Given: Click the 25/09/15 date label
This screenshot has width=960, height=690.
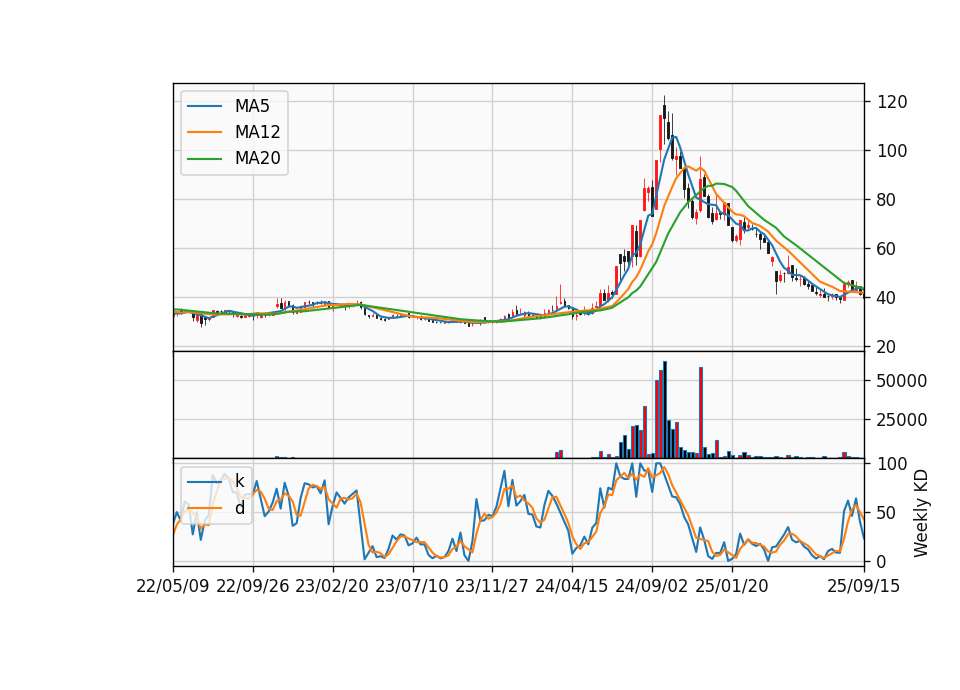Looking at the screenshot, I should click(x=864, y=586).
